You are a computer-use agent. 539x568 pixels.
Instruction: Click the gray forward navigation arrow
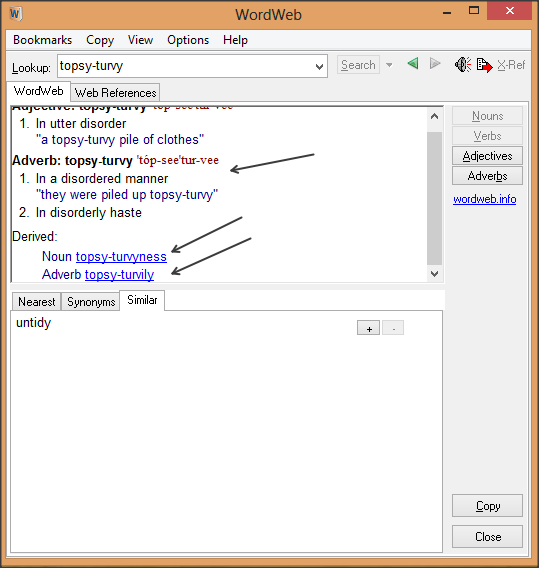[x=435, y=64]
